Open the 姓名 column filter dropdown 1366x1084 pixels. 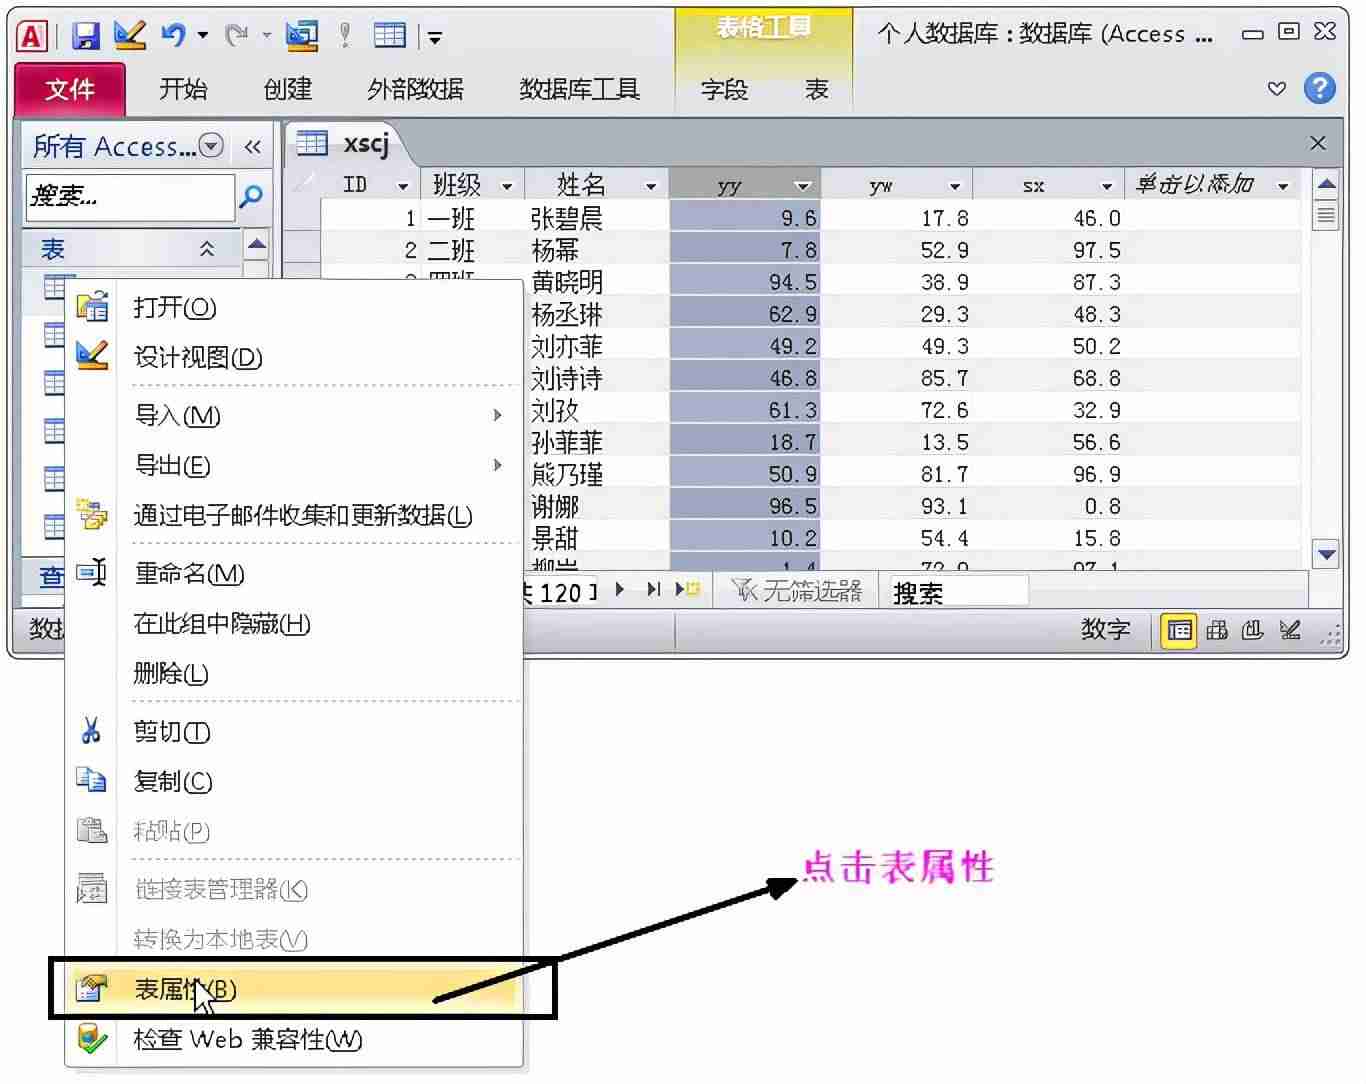[651, 186]
